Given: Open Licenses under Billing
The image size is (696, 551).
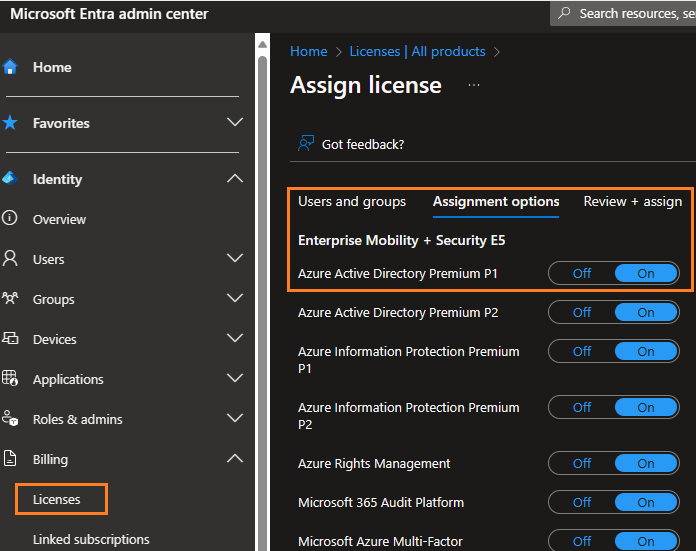Looking at the screenshot, I should coord(56,499).
